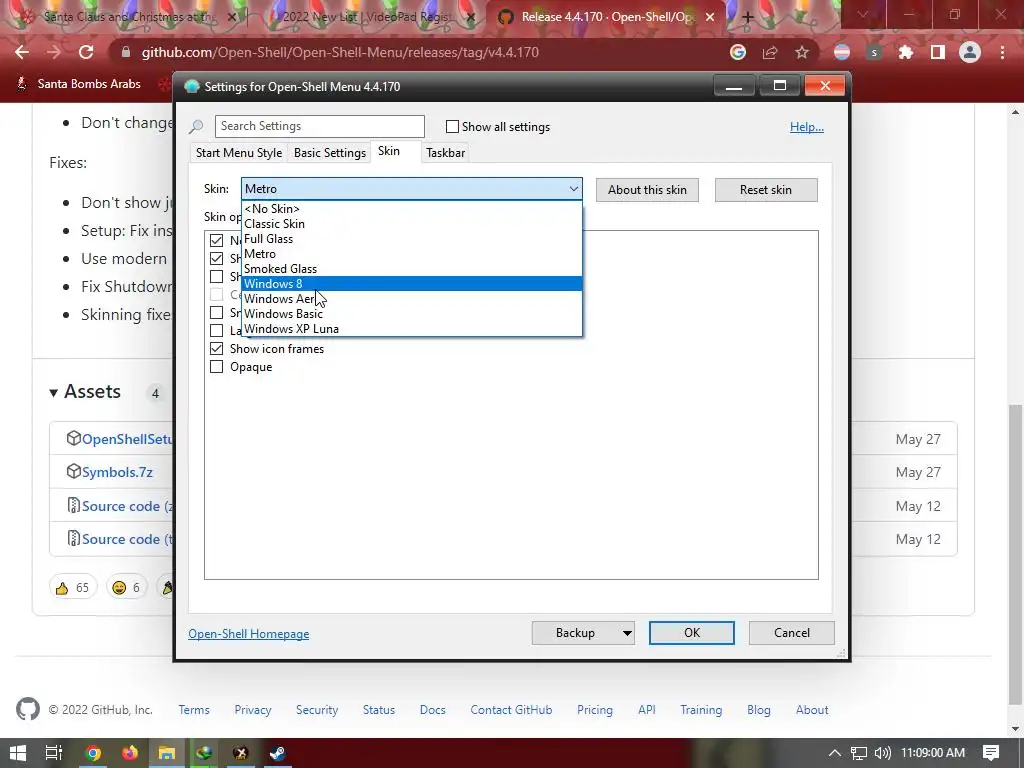Toggle the second checked skin option checkbox
1024x768 pixels.
point(216,259)
